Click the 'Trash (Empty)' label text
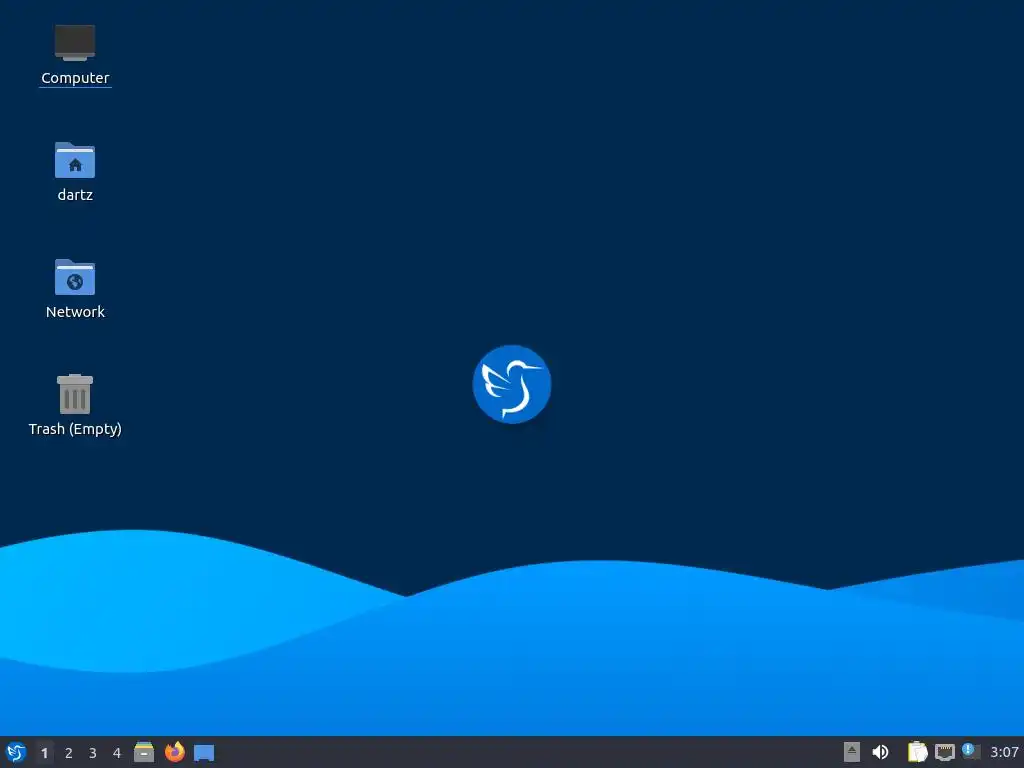 click(x=75, y=429)
